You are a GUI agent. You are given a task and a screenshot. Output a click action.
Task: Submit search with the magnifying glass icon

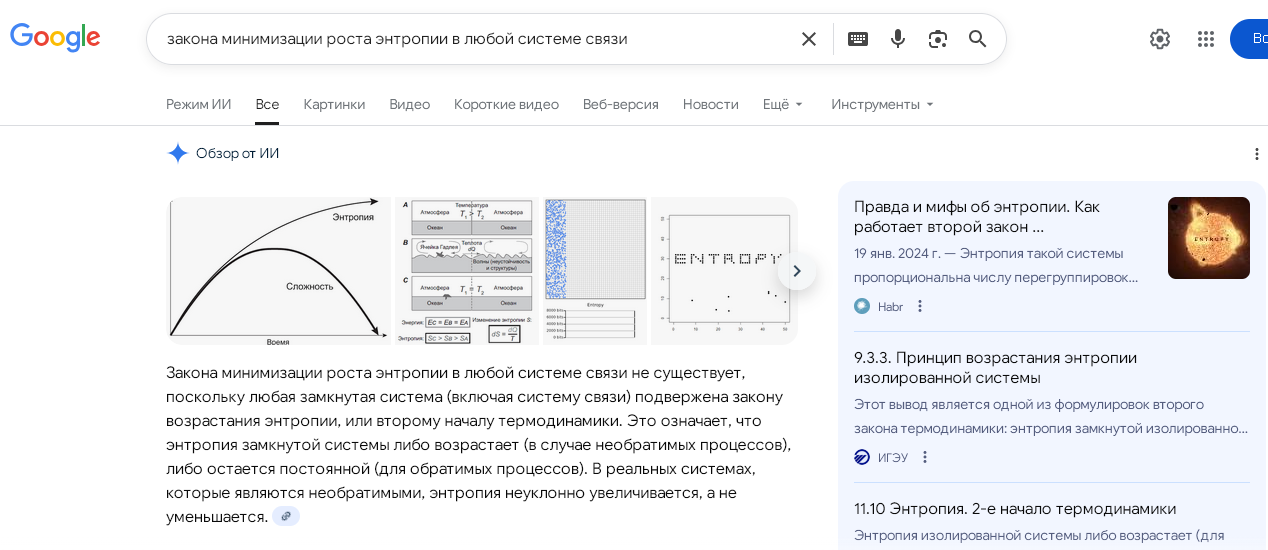(978, 39)
